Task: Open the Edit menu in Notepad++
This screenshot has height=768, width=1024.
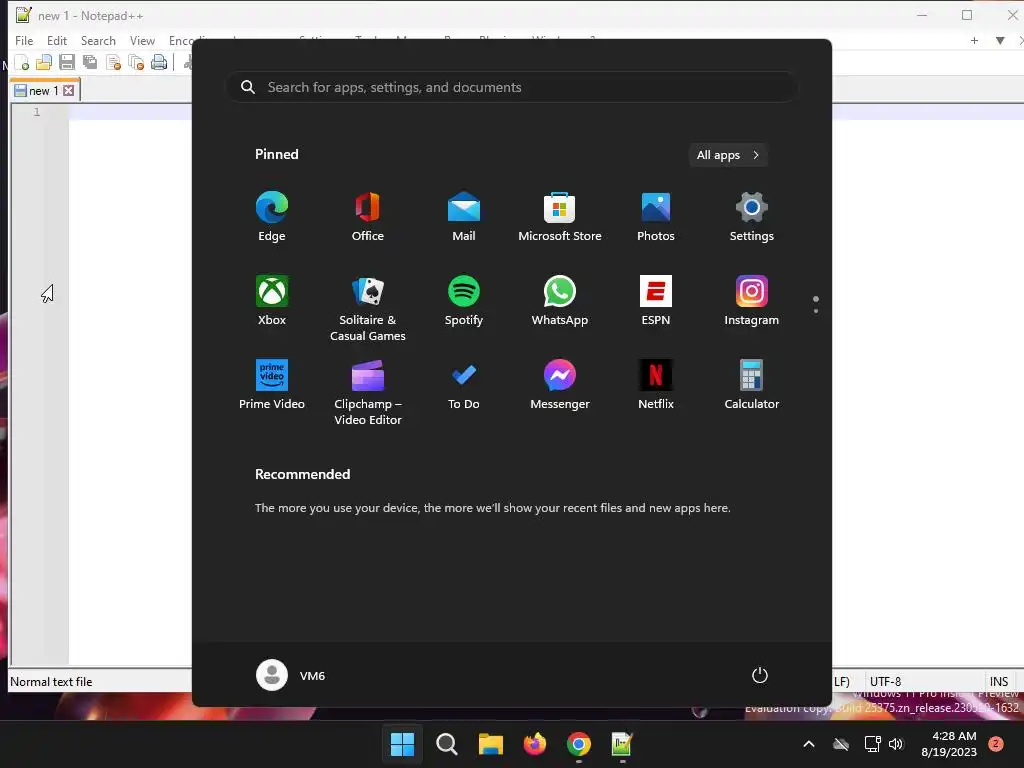Action: coord(57,40)
